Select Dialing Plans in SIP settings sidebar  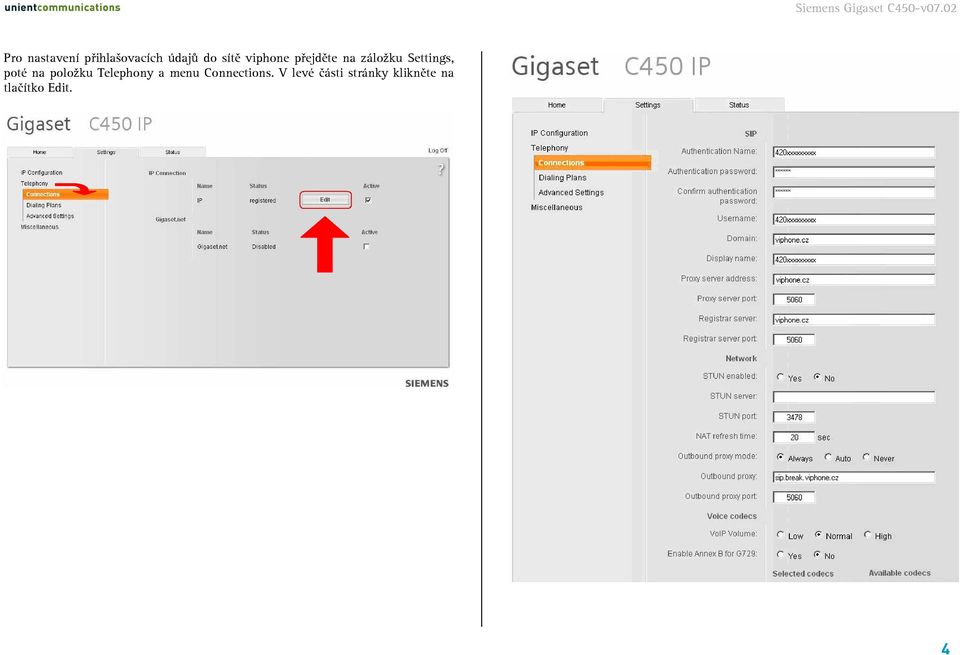click(562, 178)
